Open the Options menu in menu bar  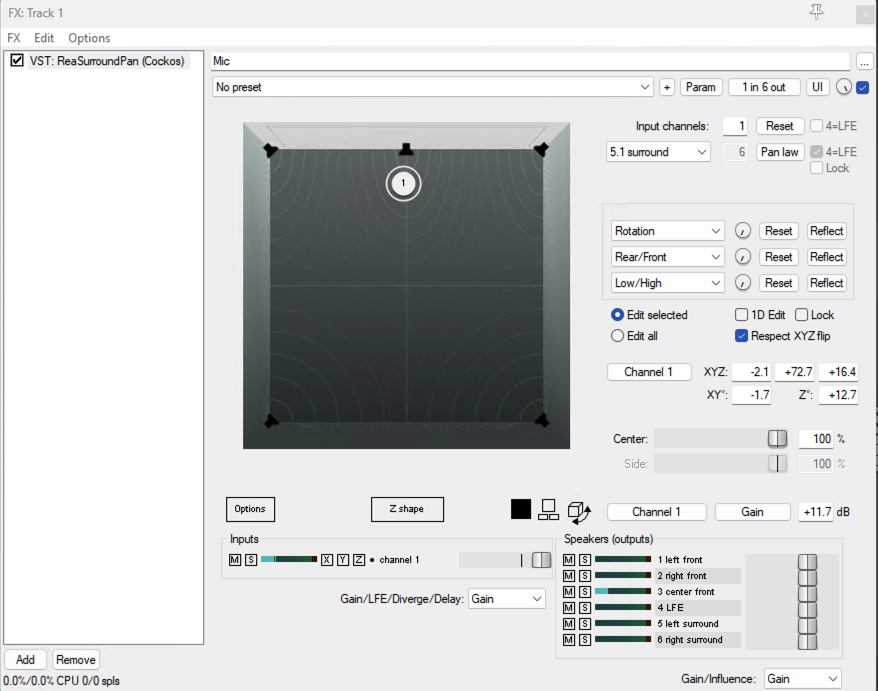click(89, 38)
